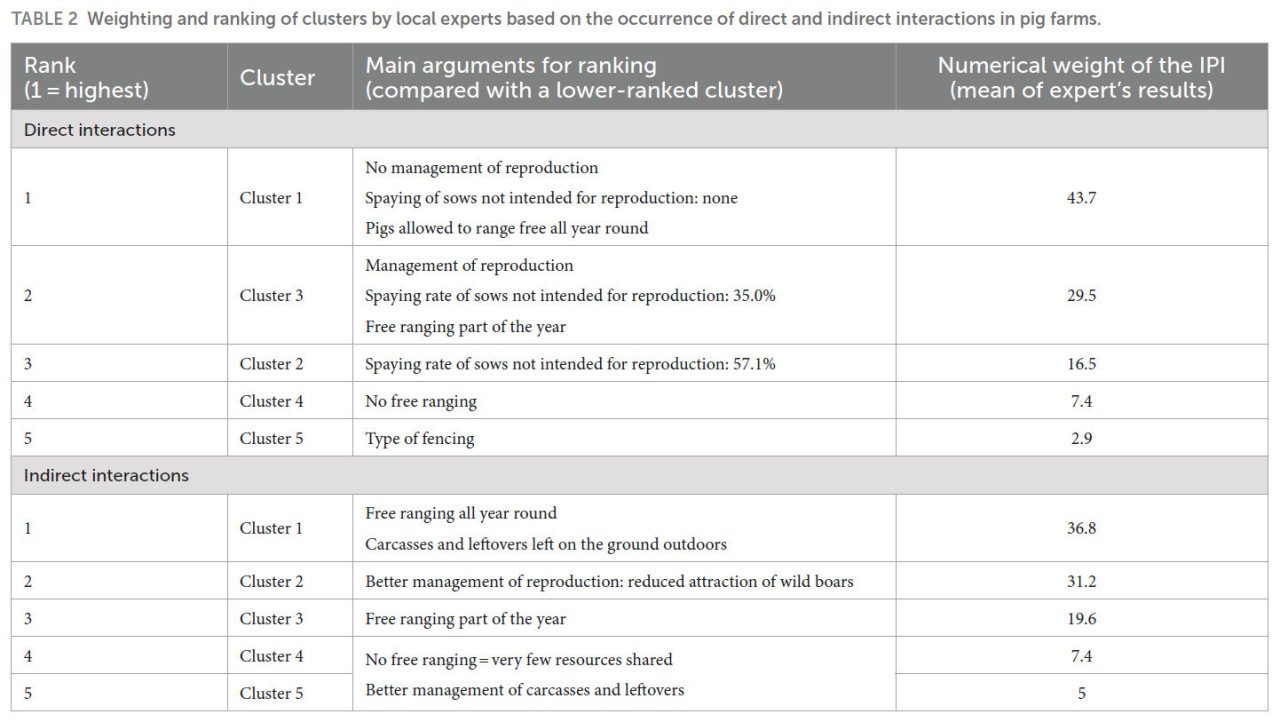Click the value 31.2 cell
Image resolution: width=1280 pixels, height=722 pixels.
tap(1081, 581)
